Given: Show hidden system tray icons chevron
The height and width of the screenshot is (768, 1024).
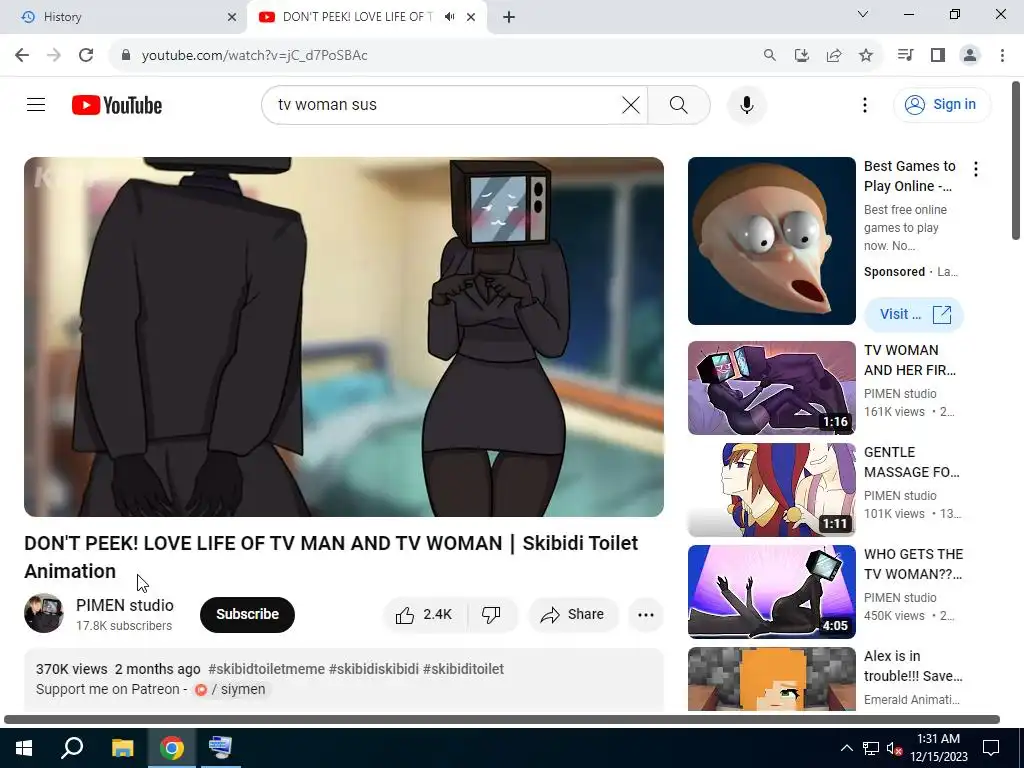Looking at the screenshot, I should point(846,748).
